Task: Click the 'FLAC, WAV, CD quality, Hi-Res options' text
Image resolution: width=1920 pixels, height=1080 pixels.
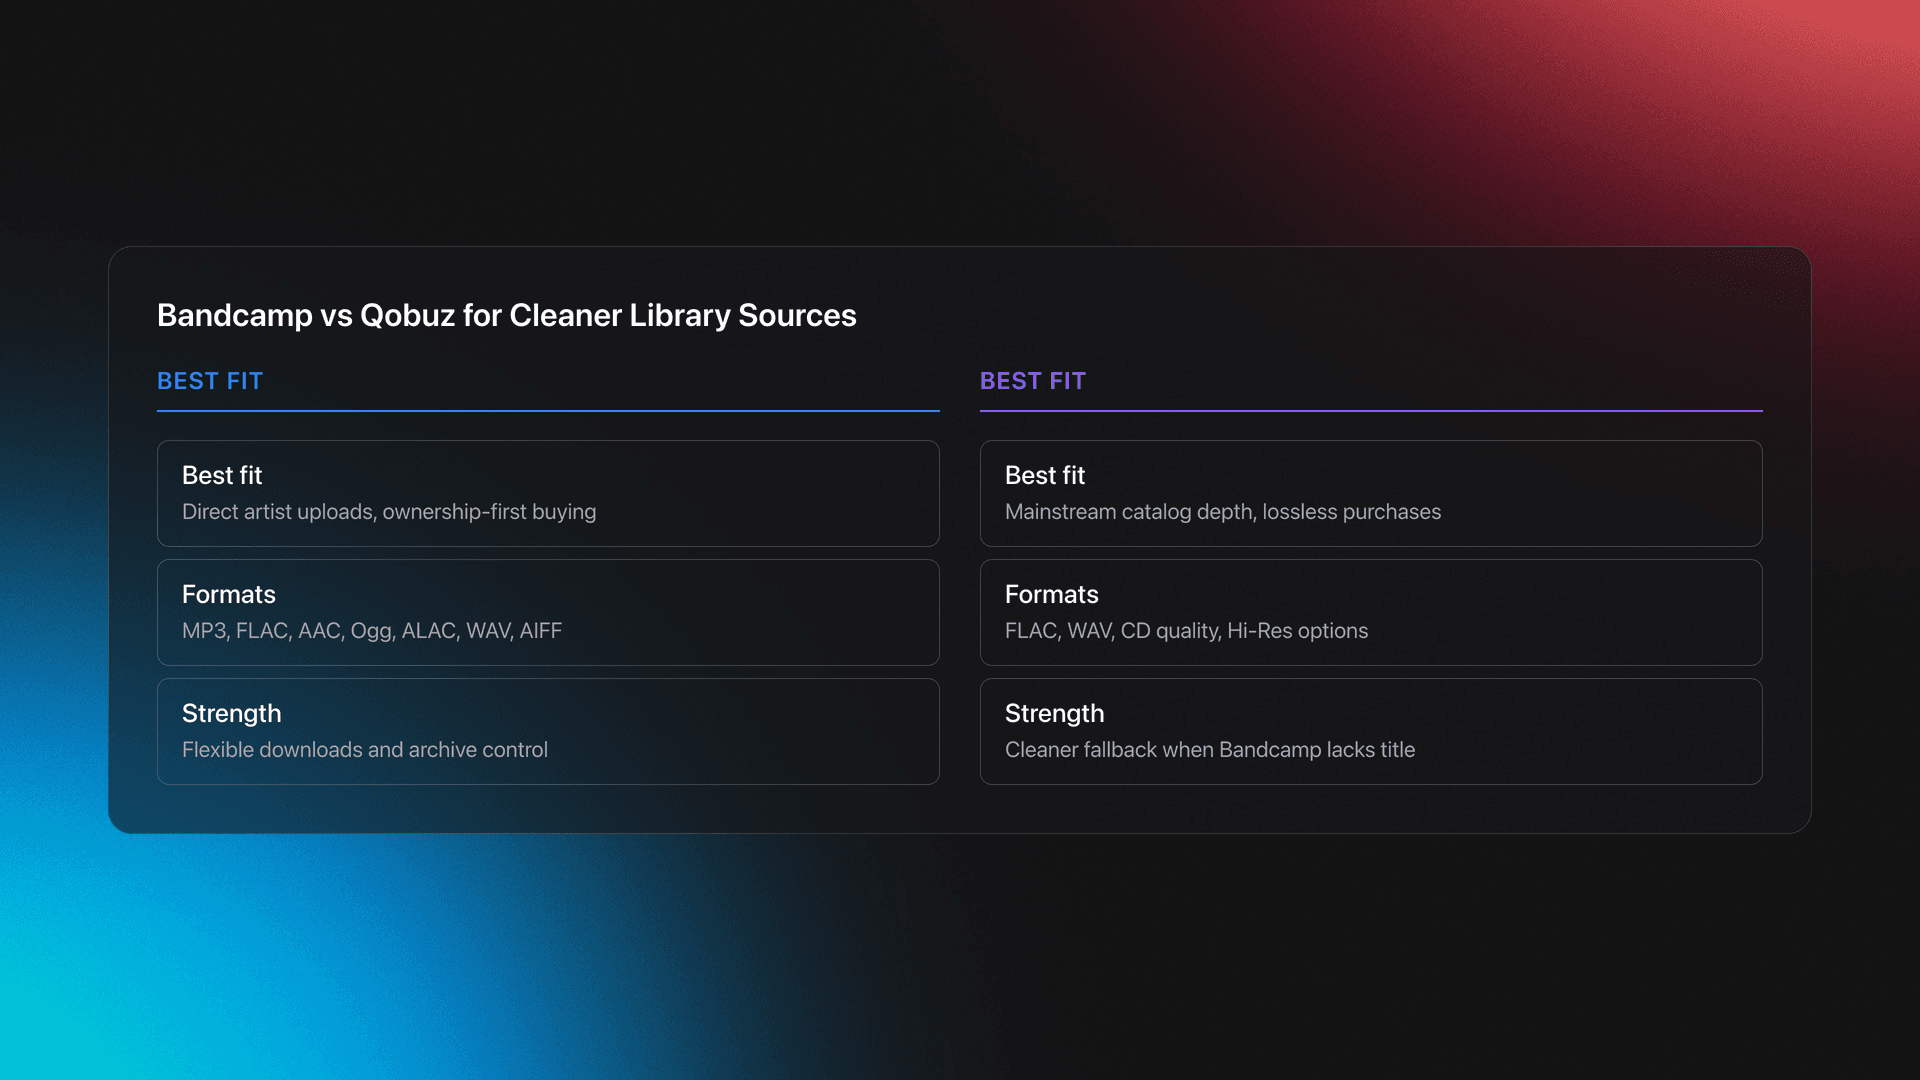Action: [x=1186, y=630]
